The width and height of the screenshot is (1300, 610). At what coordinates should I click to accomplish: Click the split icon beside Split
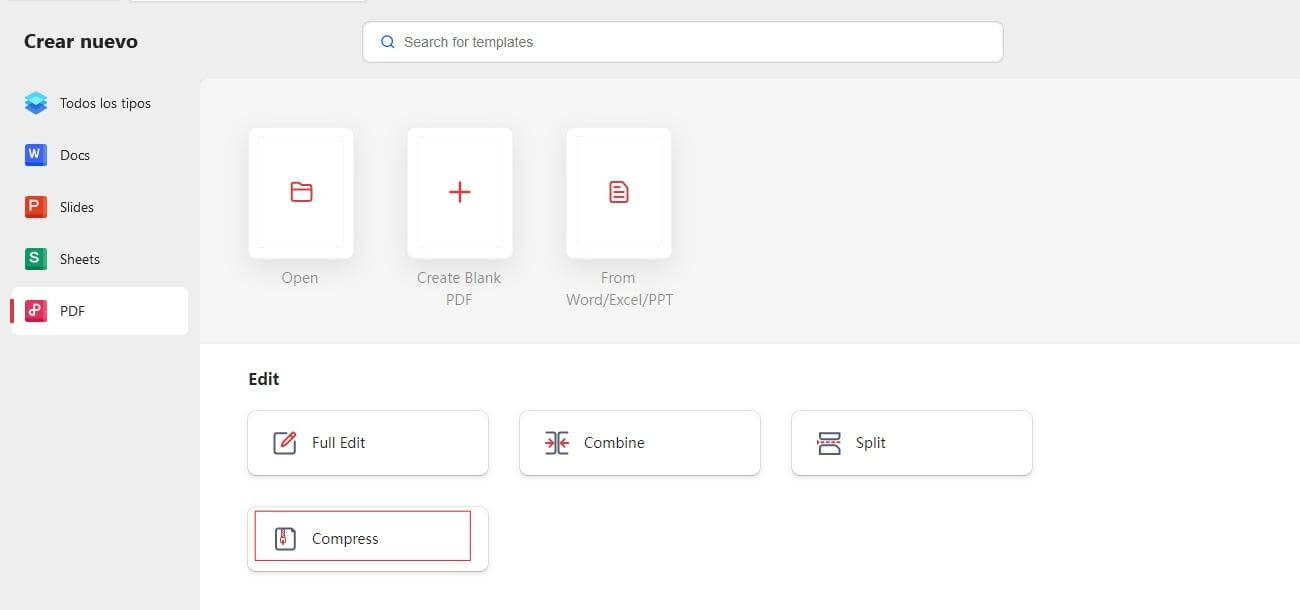tap(829, 443)
